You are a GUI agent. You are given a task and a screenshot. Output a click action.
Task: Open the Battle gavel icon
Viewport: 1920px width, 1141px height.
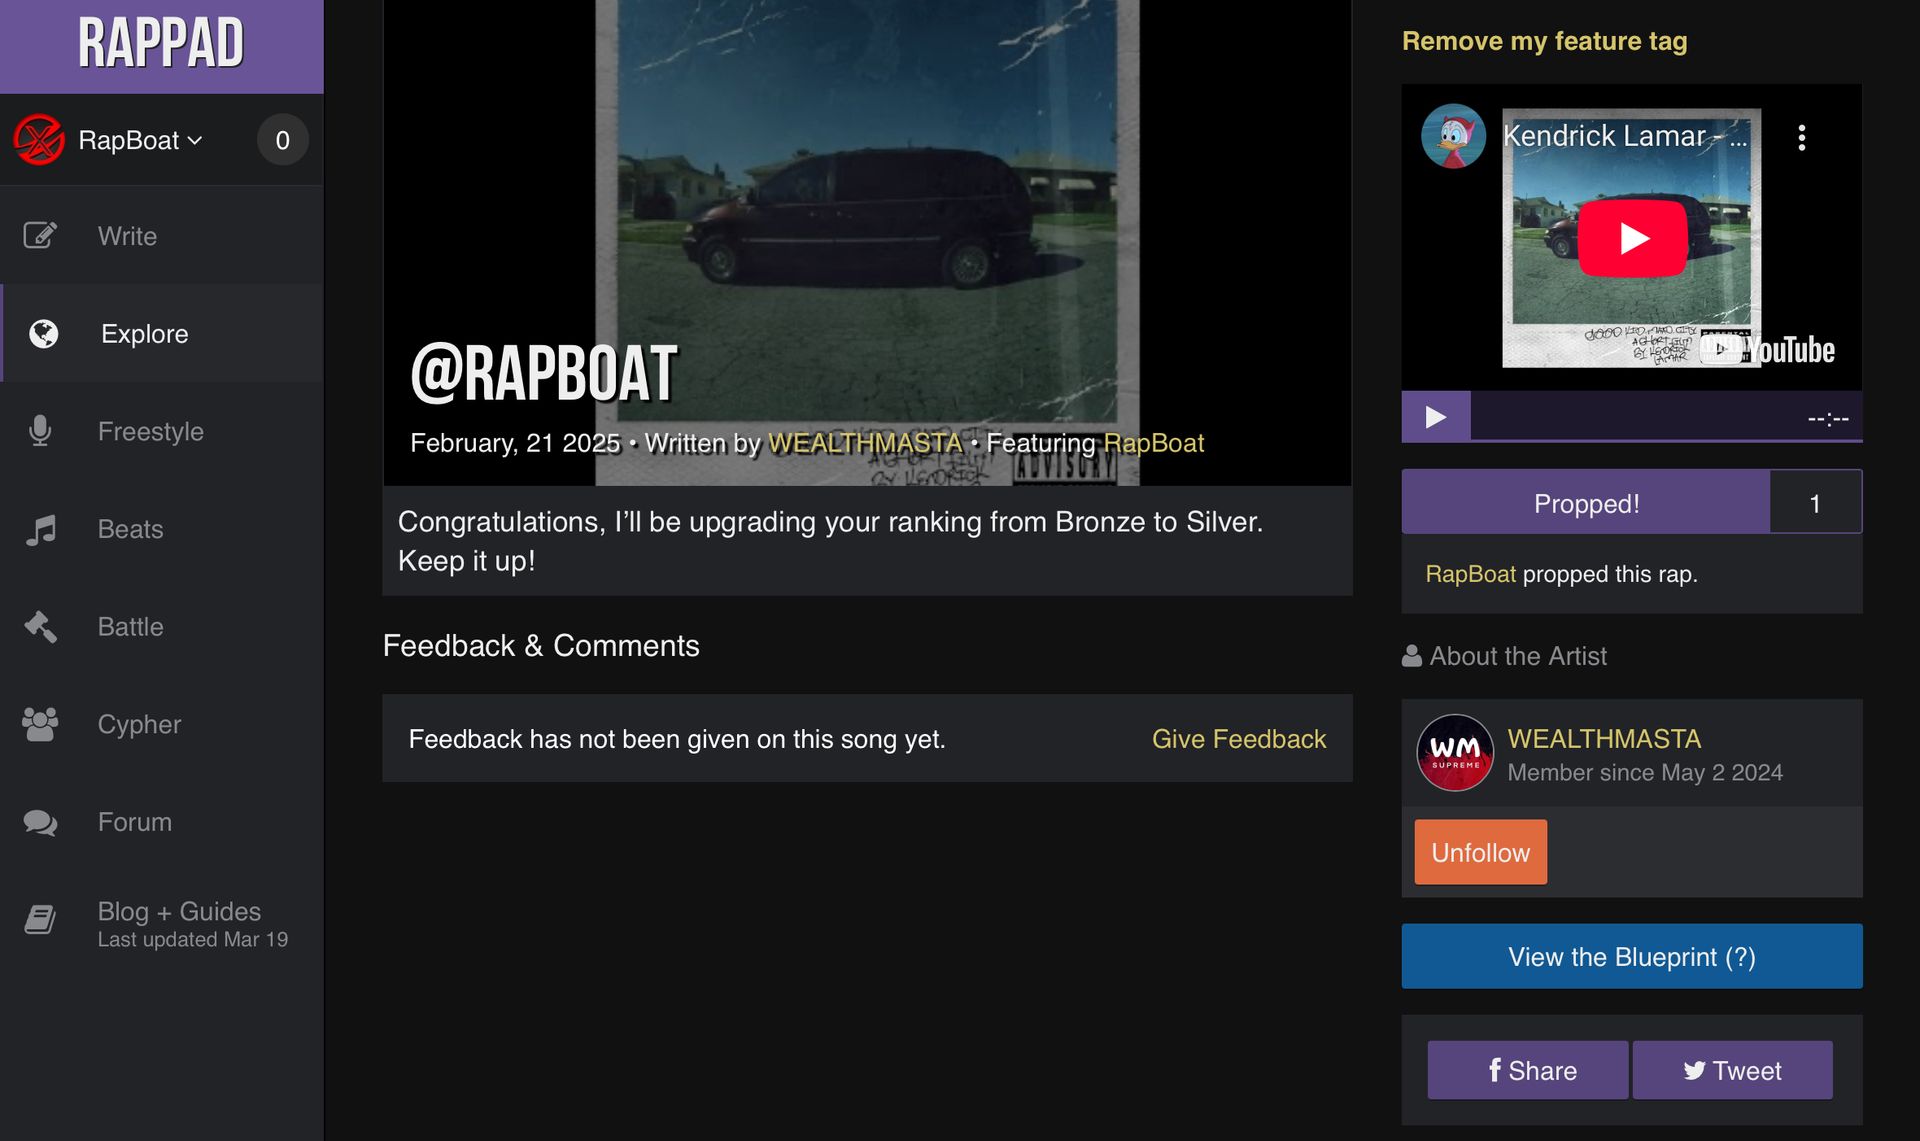coord(40,627)
